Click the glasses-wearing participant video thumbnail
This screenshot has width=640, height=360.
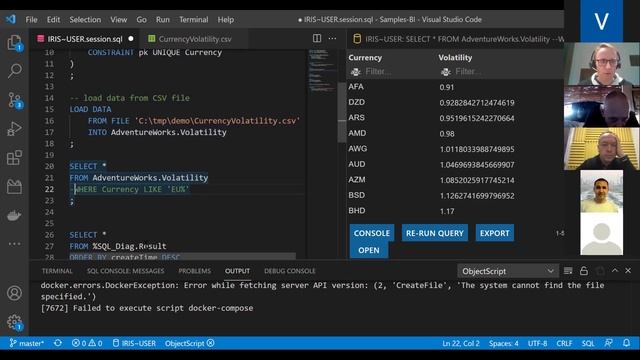pyautogui.click(x=602, y=64)
